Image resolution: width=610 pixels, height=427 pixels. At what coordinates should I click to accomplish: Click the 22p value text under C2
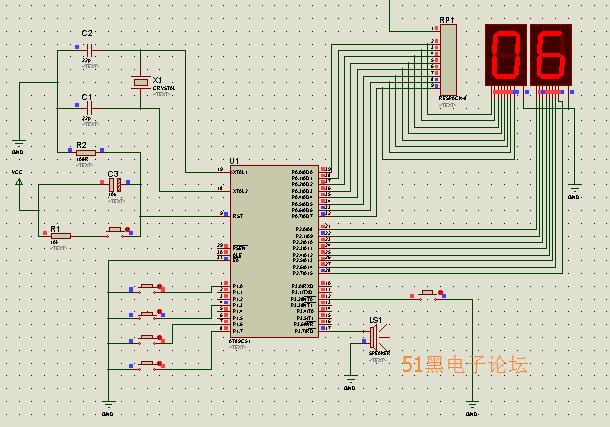86,61
